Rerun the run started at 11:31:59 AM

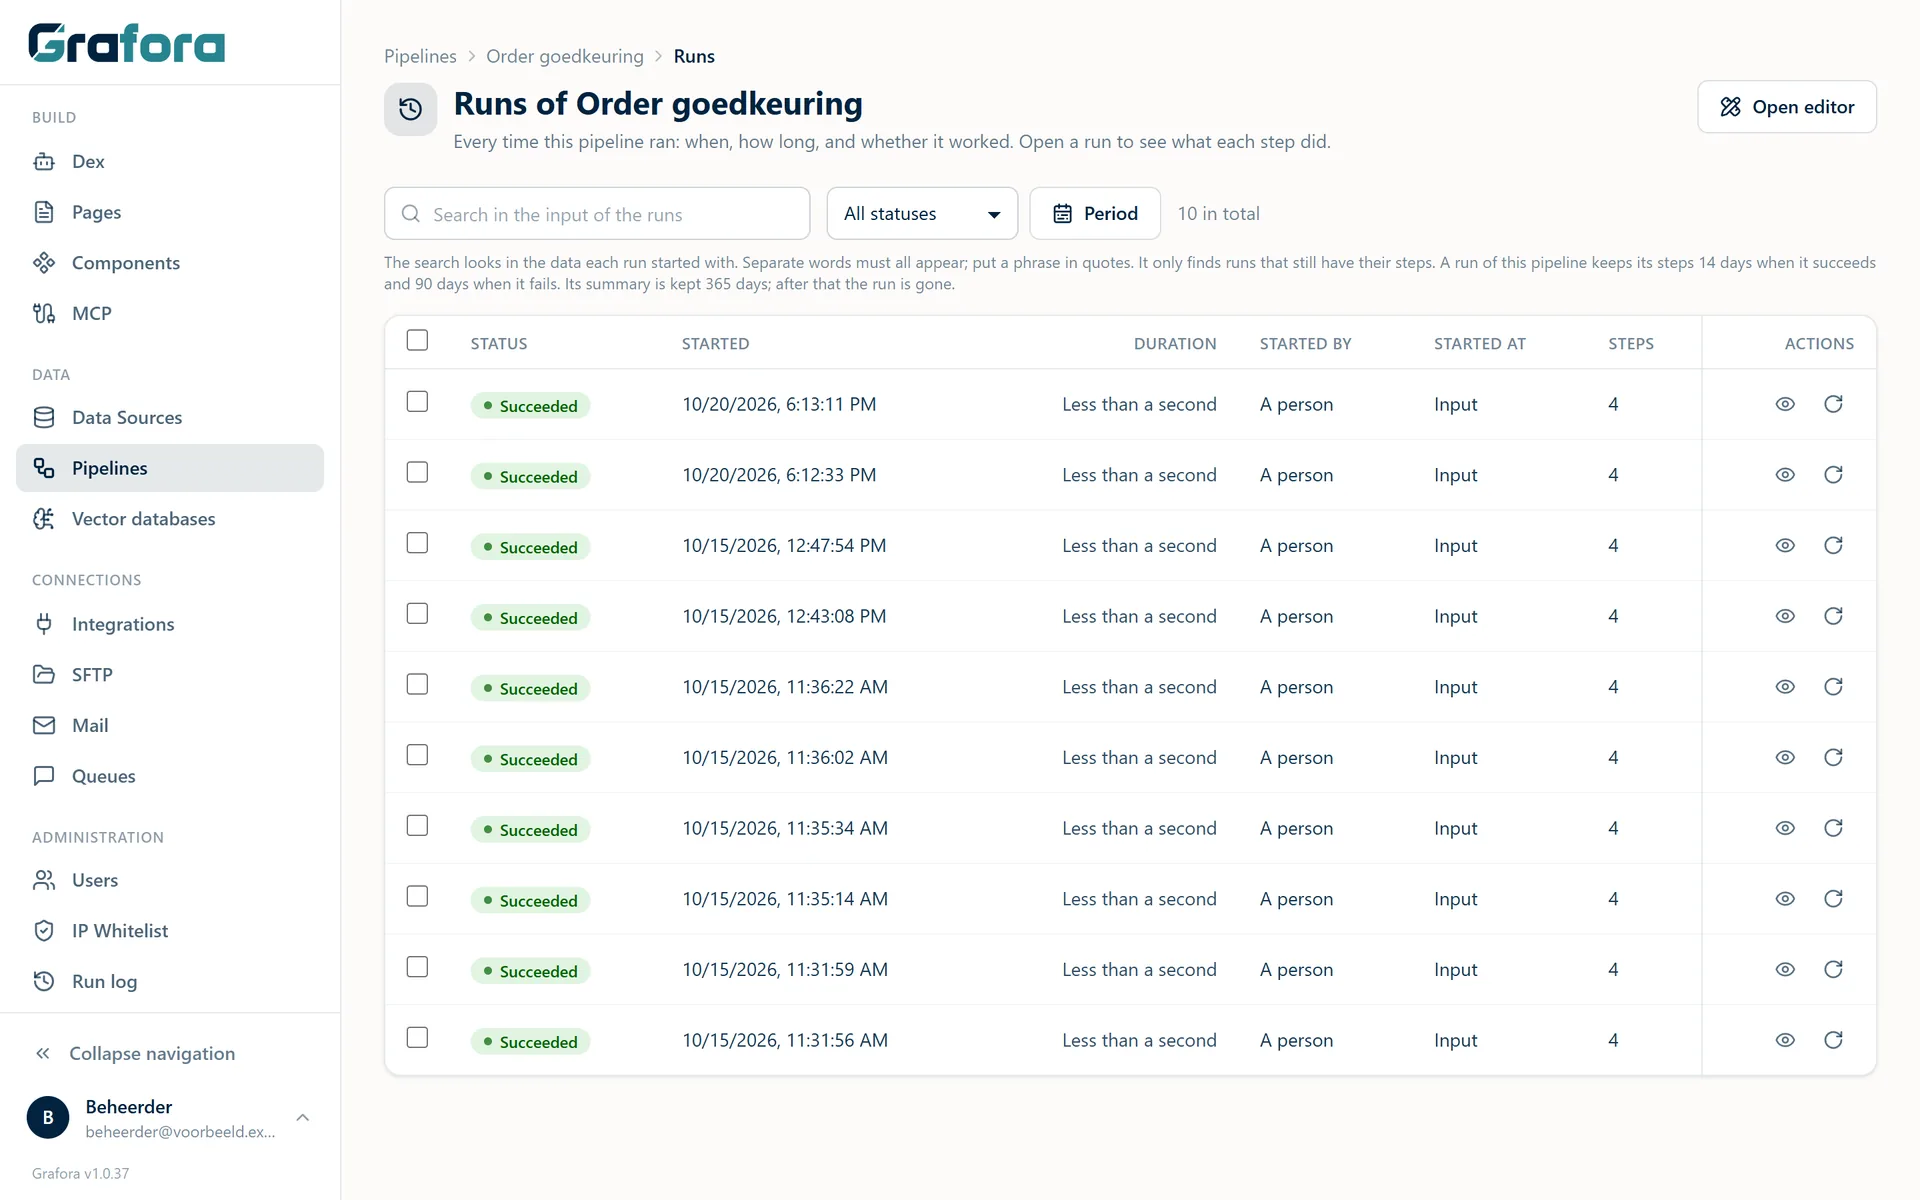tap(1833, 969)
